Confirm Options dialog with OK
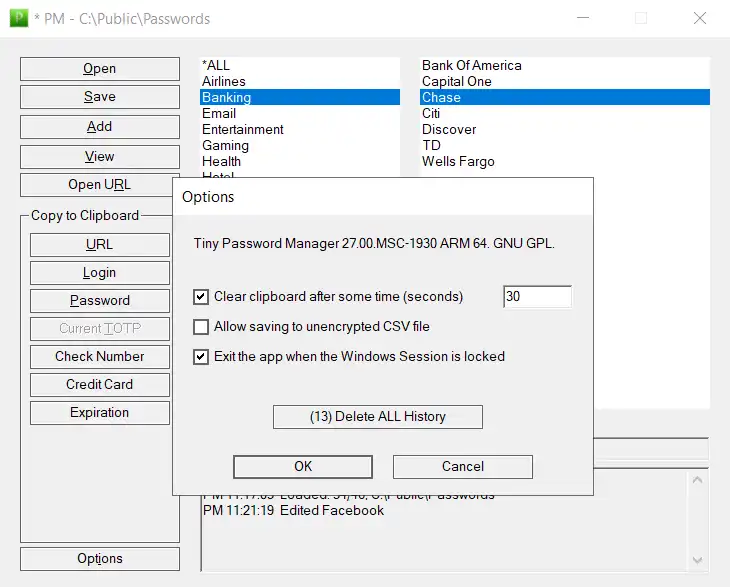Image resolution: width=730 pixels, height=587 pixels. [303, 466]
